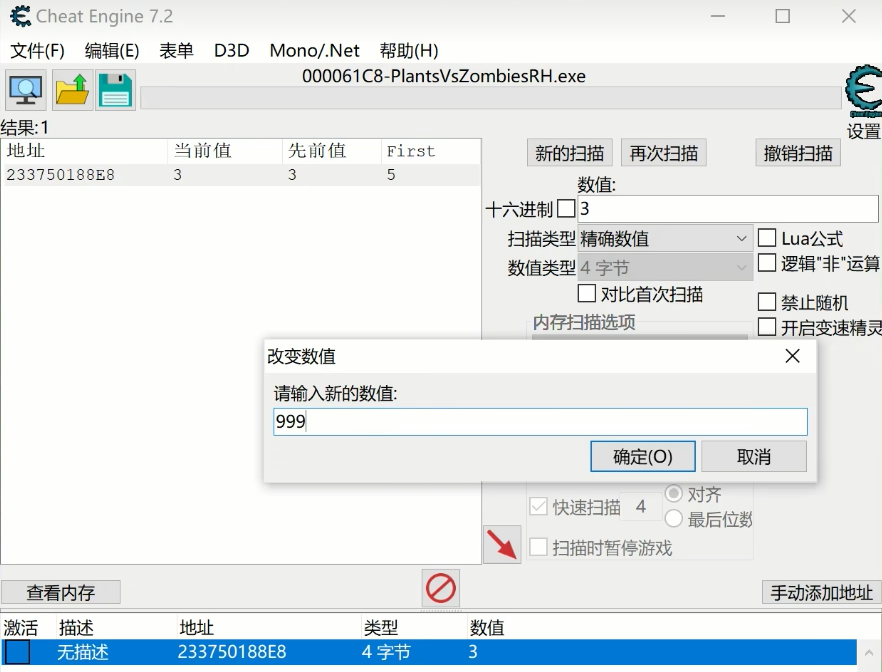882x672 pixels.
Task: Toggle the 十六进制 checkbox
Action: click(x=566, y=209)
